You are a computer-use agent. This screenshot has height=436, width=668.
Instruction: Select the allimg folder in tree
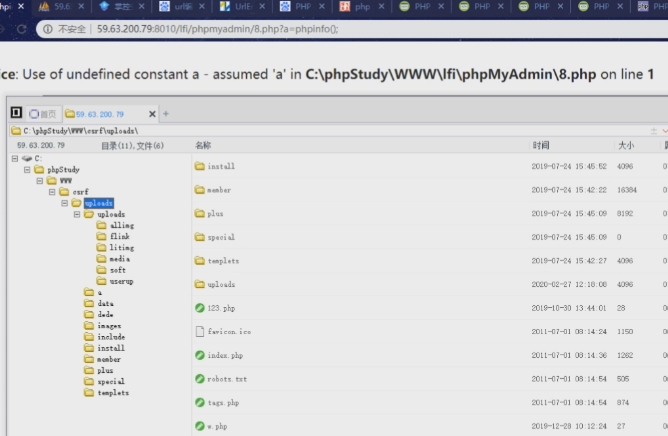(x=116, y=225)
